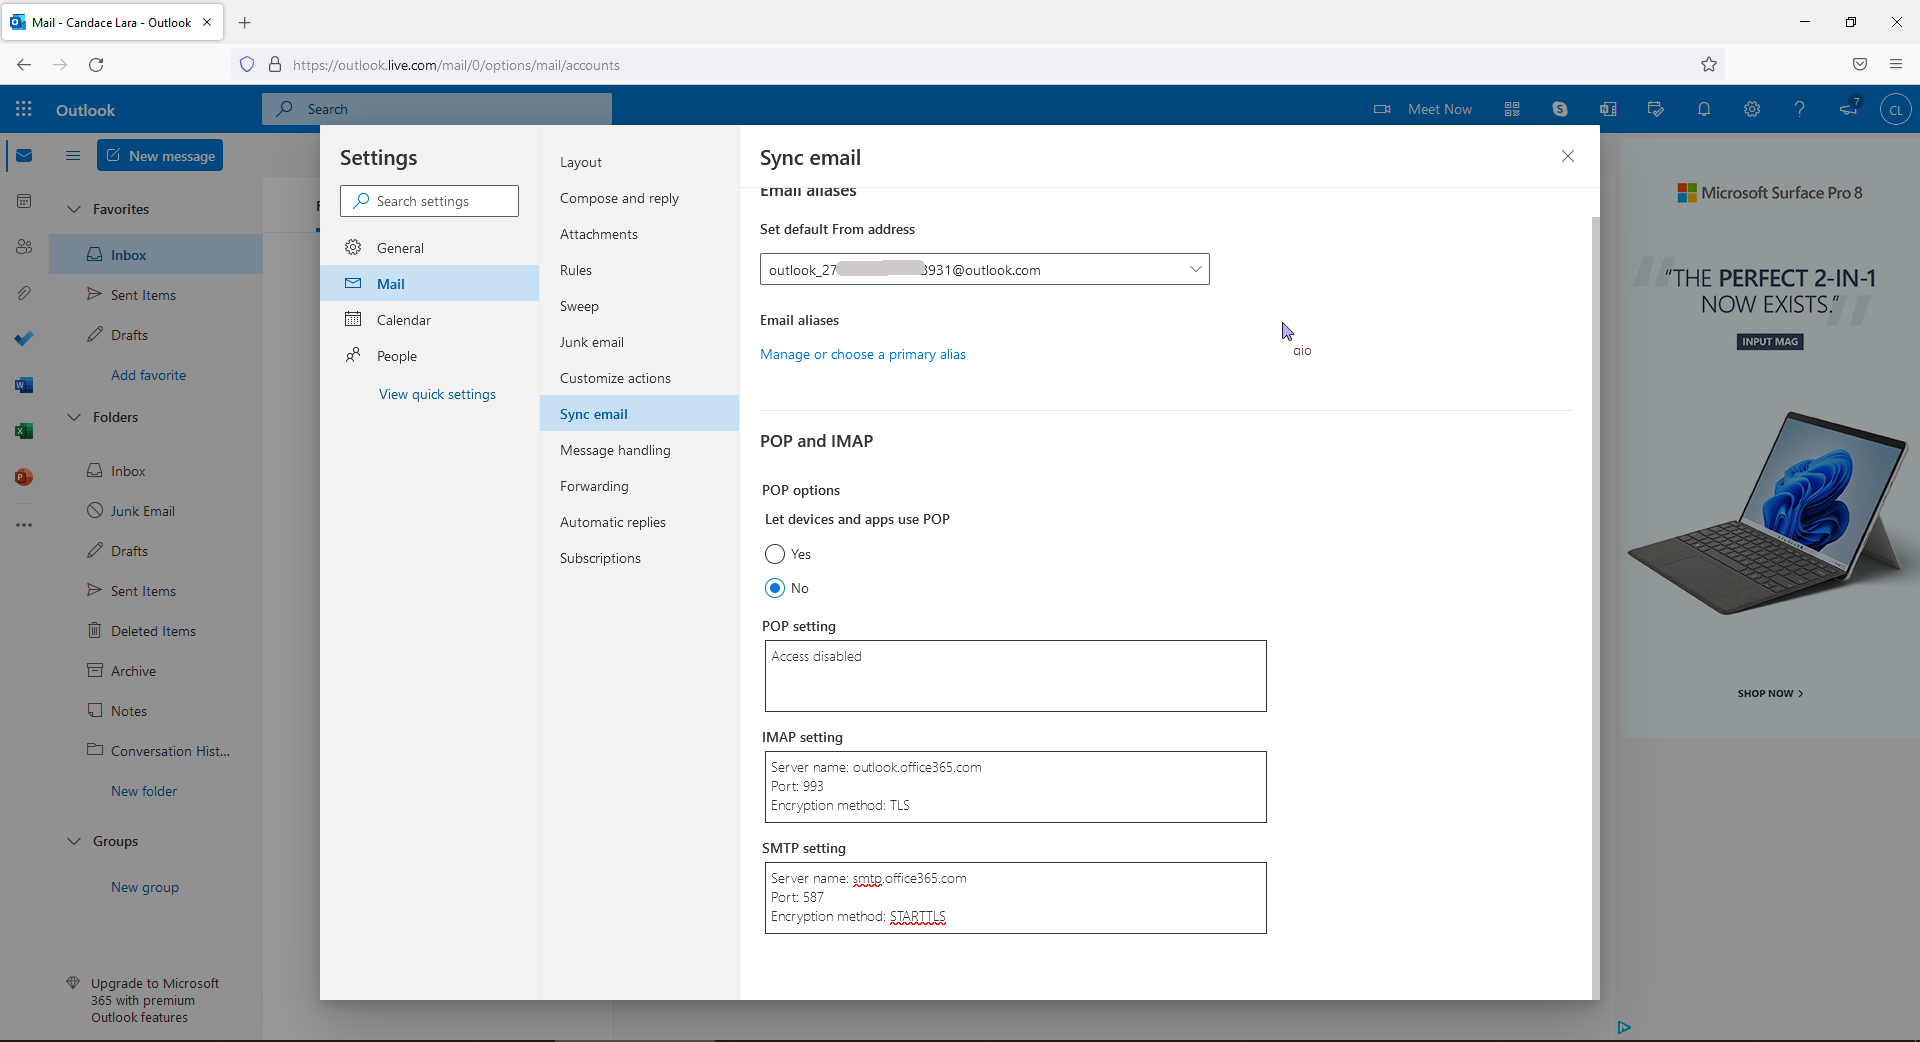
Task: Open the default From address dropdown
Action: click(985, 269)
